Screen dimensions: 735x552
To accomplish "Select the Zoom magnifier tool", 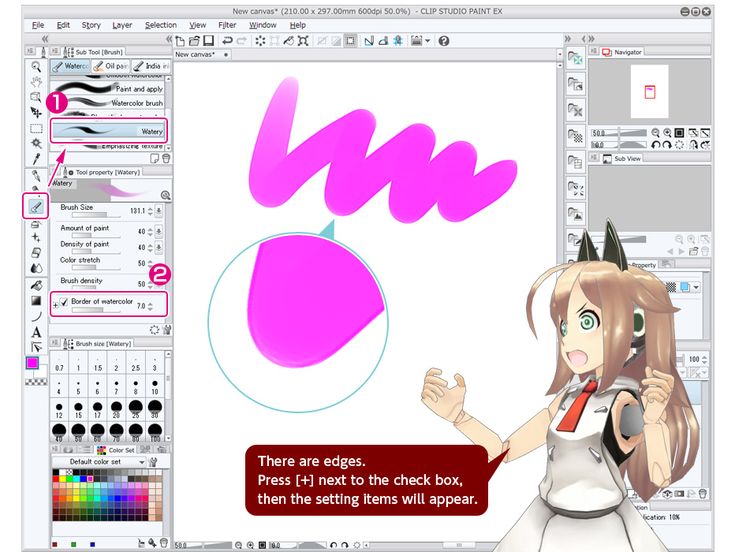I will (36, 67).
